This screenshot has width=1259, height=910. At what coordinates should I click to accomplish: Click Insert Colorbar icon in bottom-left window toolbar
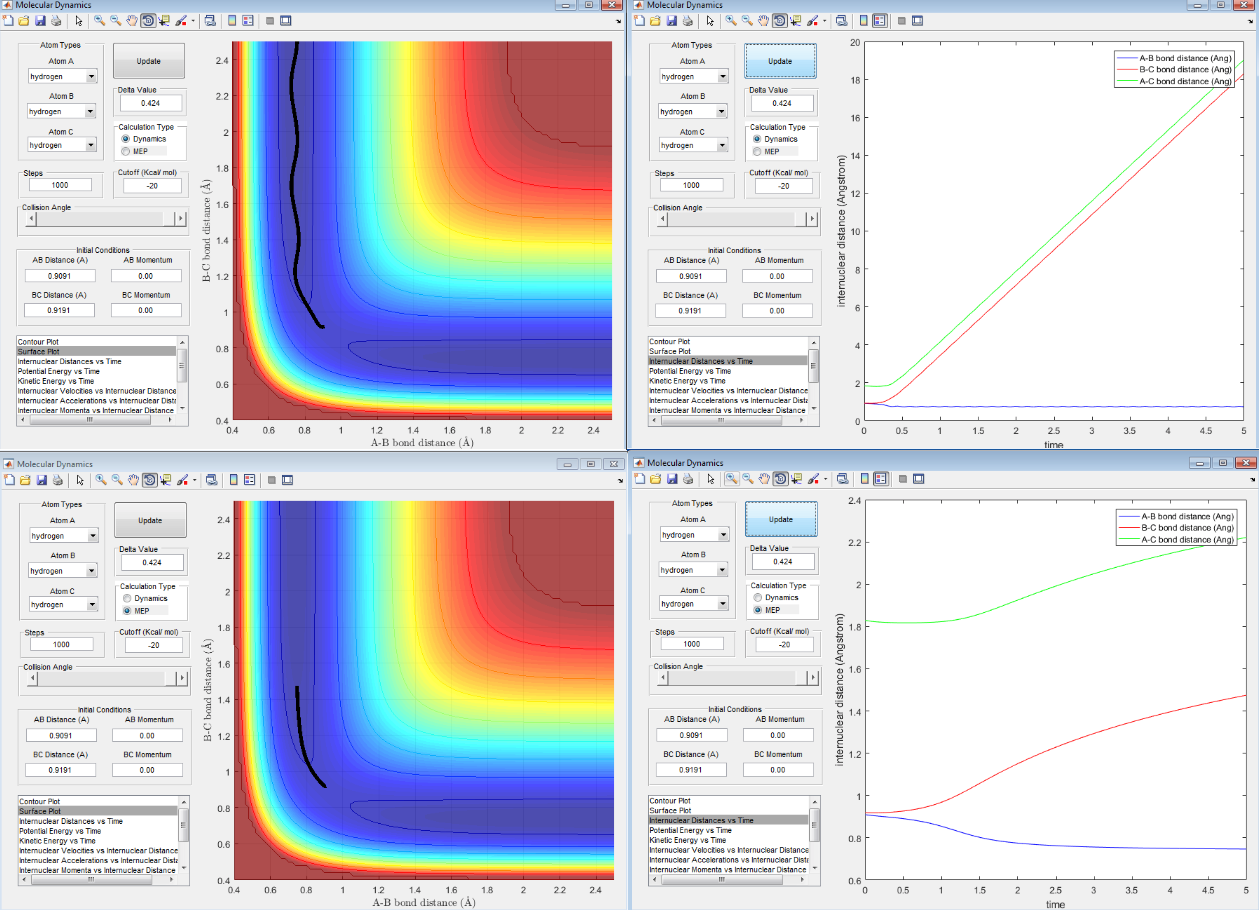[231, 479]
